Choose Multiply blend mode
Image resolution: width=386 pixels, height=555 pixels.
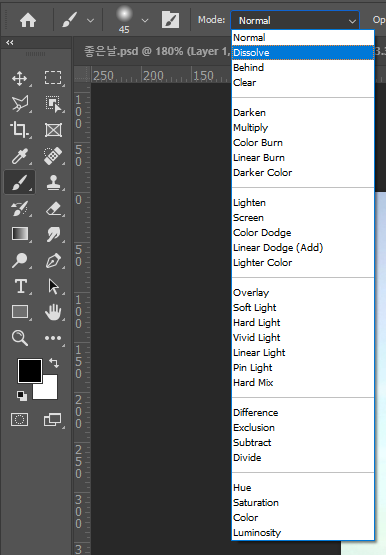point(303,128)
